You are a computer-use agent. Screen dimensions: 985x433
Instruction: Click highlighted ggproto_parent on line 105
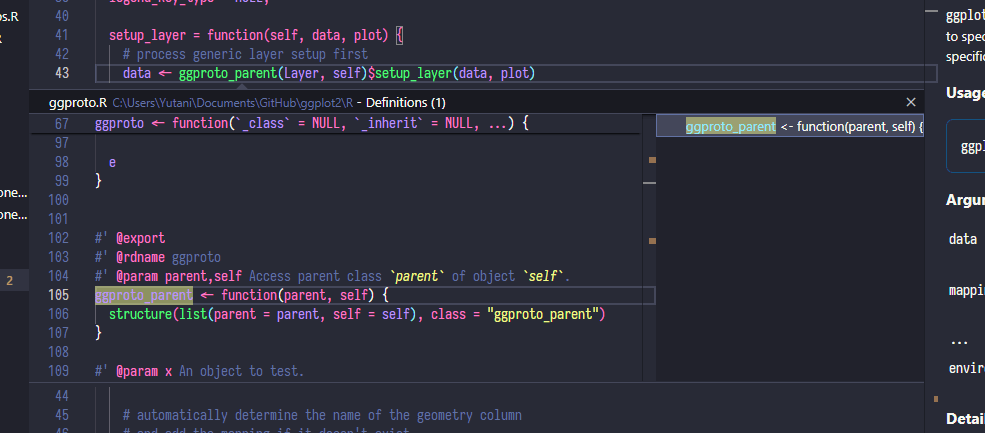click(143, 295)
